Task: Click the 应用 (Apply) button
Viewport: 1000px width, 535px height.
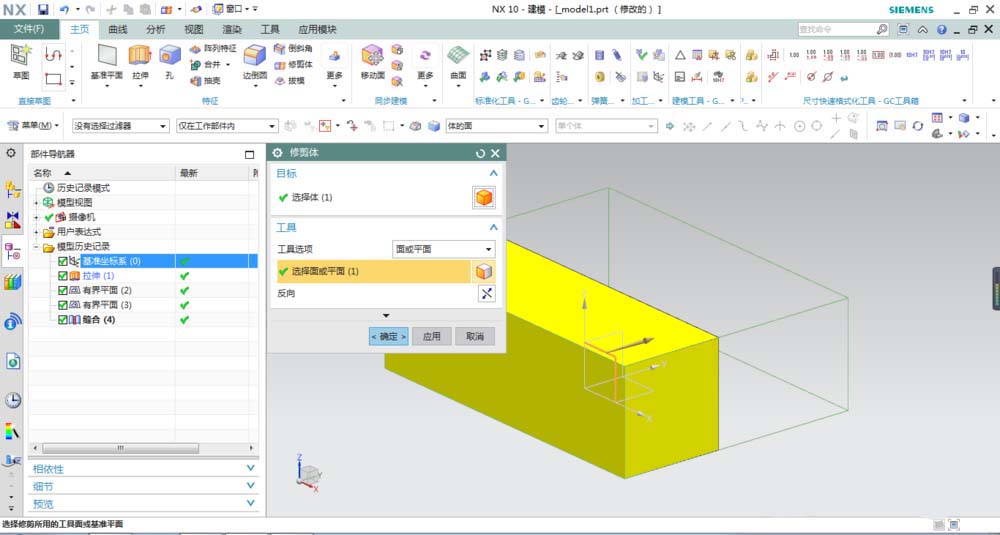Action: [432, 336]
